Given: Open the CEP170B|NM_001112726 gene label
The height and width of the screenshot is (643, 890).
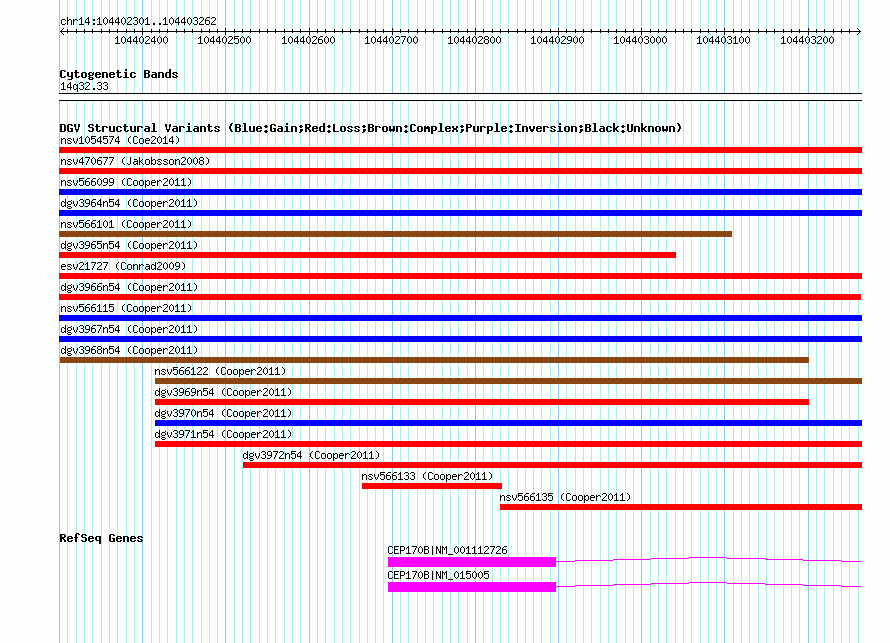Looking at the screenshot, I should point(447,550).
